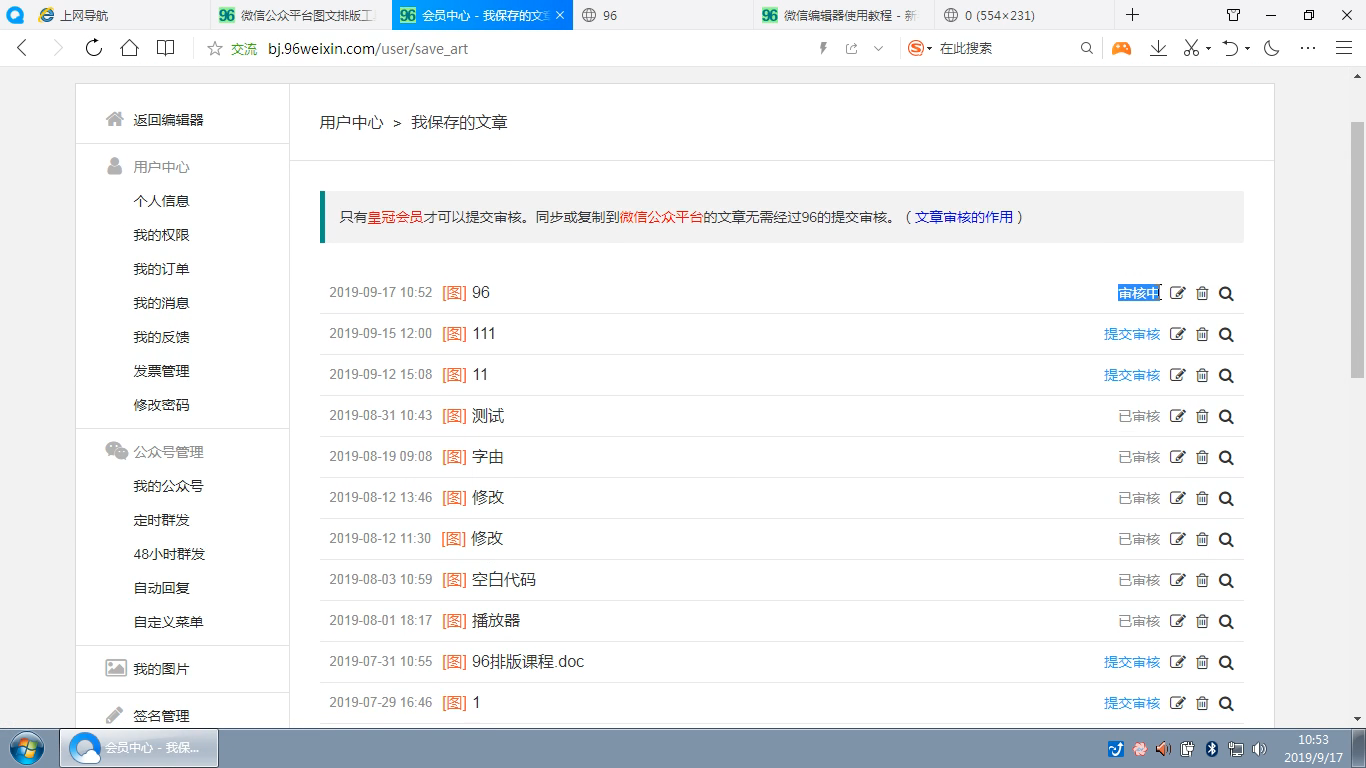Viewport: 1366px width, 768px height.
Task: Close the 会员中心 tab
Action: (x=559, y=15)
